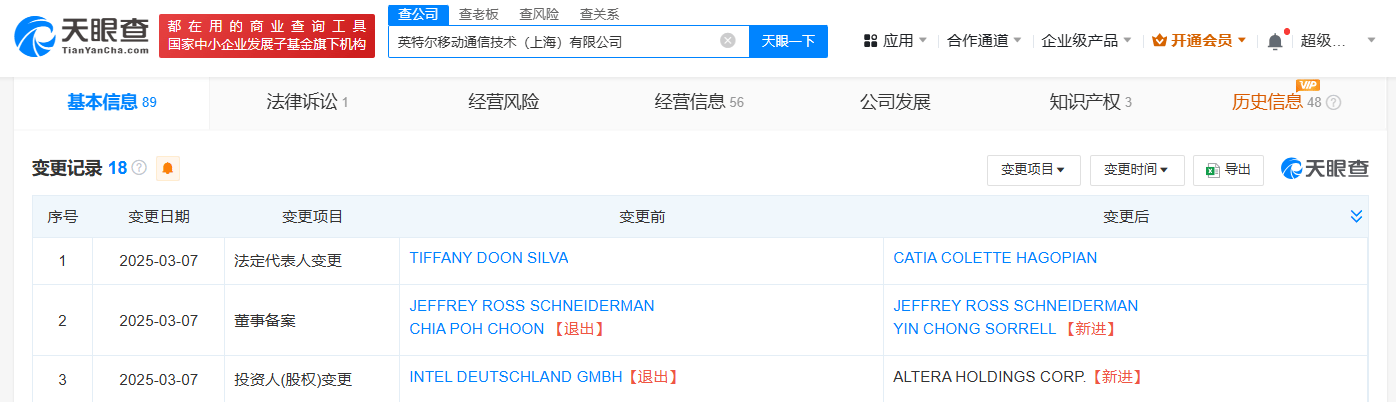The width and height of the screenshot is (1396, 402).
Task: Open CATIA COLETTE HAGOPIAN link
Action: pyautogui.click(x=995, y=258)
